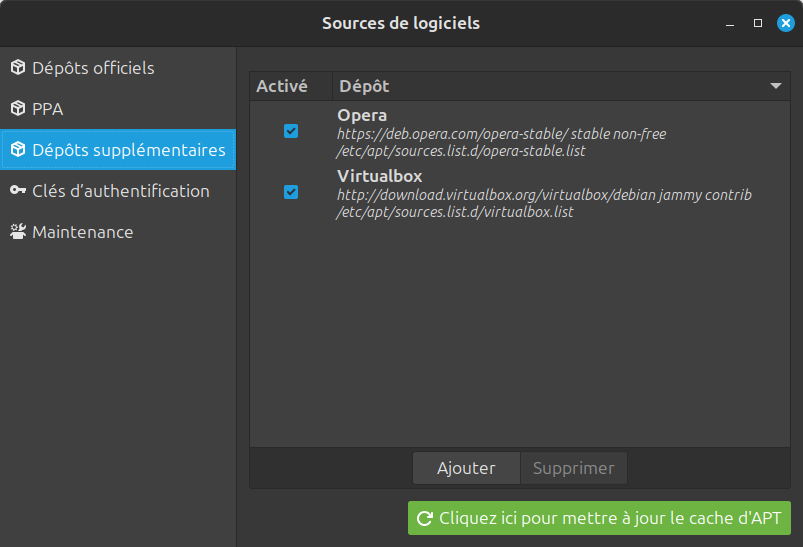Viewport: 803px width, 547px height.
Task: Close the Sources de logiciels window
Action: coord(786,23)
